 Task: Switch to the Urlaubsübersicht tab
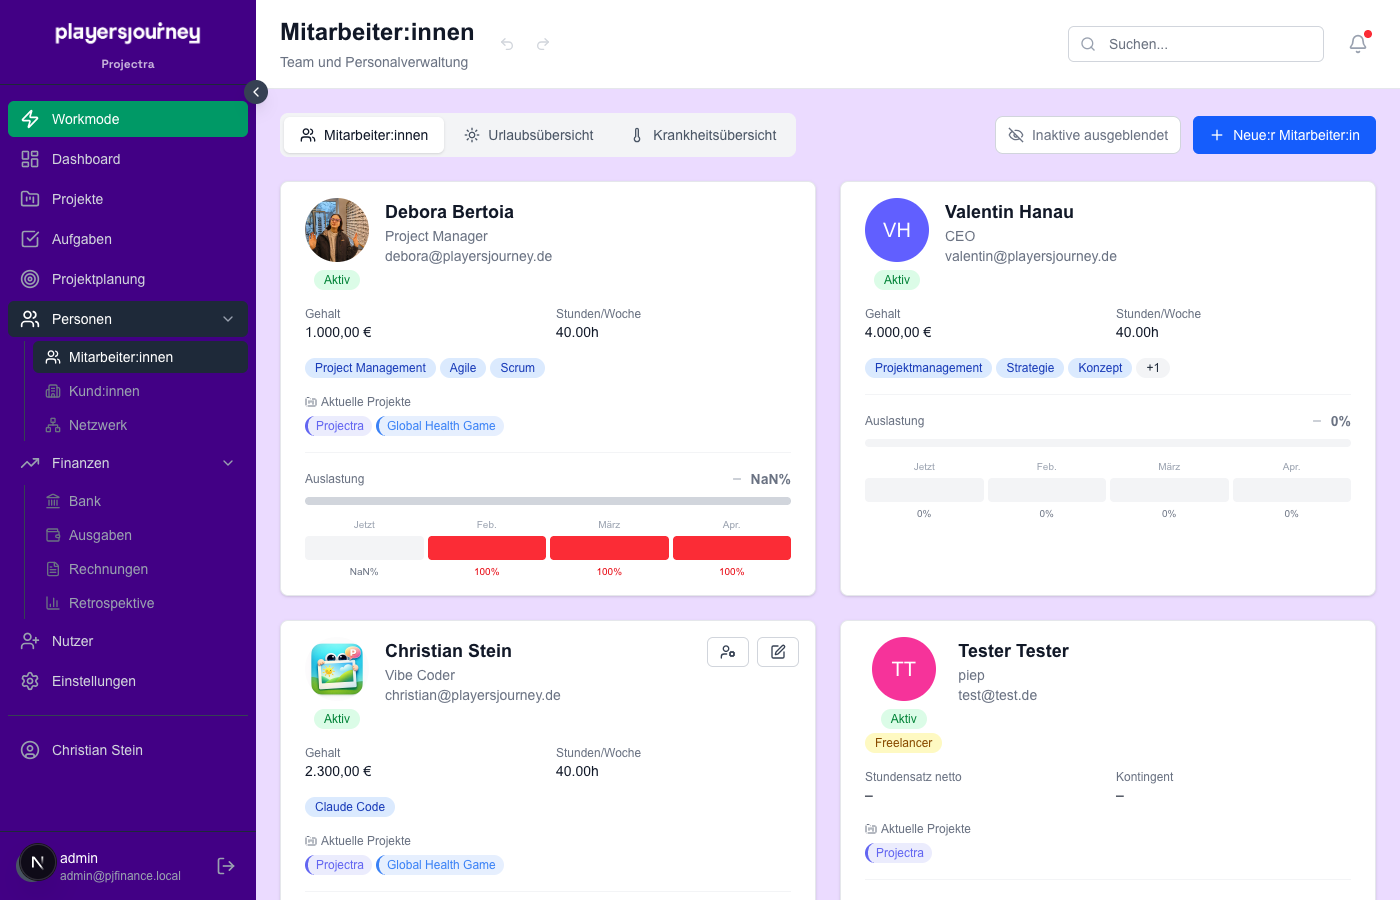tap(529, 135)
